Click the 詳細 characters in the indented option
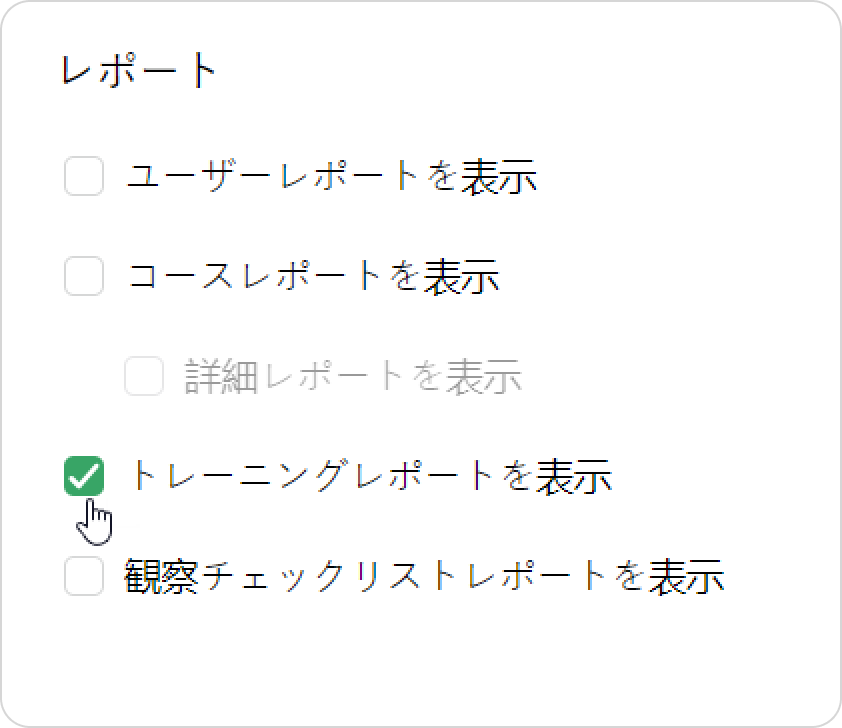842x728 pixels. pyautogui.click(x=221, y=376)
